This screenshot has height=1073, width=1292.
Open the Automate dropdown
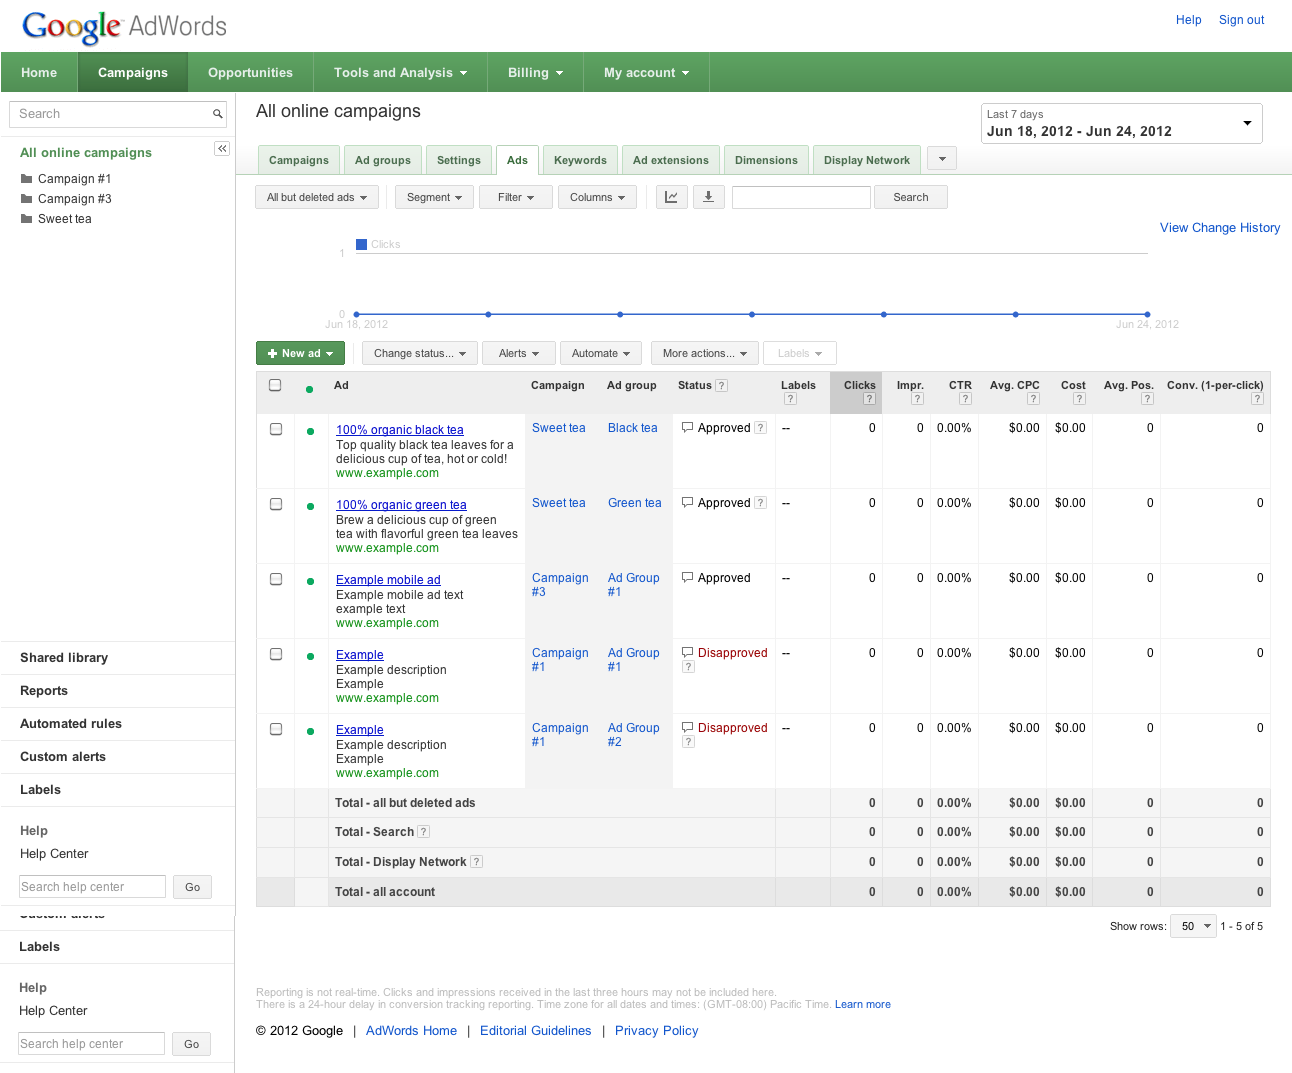click(x=601, y=353)
